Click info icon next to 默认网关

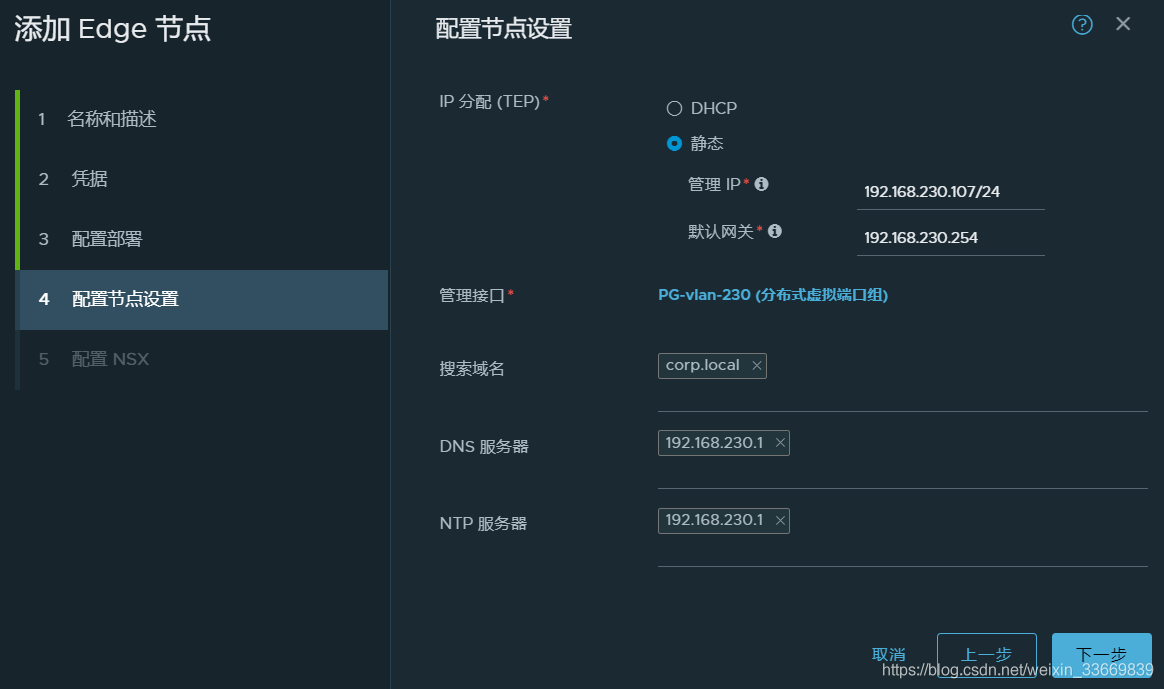click(774, 231)
